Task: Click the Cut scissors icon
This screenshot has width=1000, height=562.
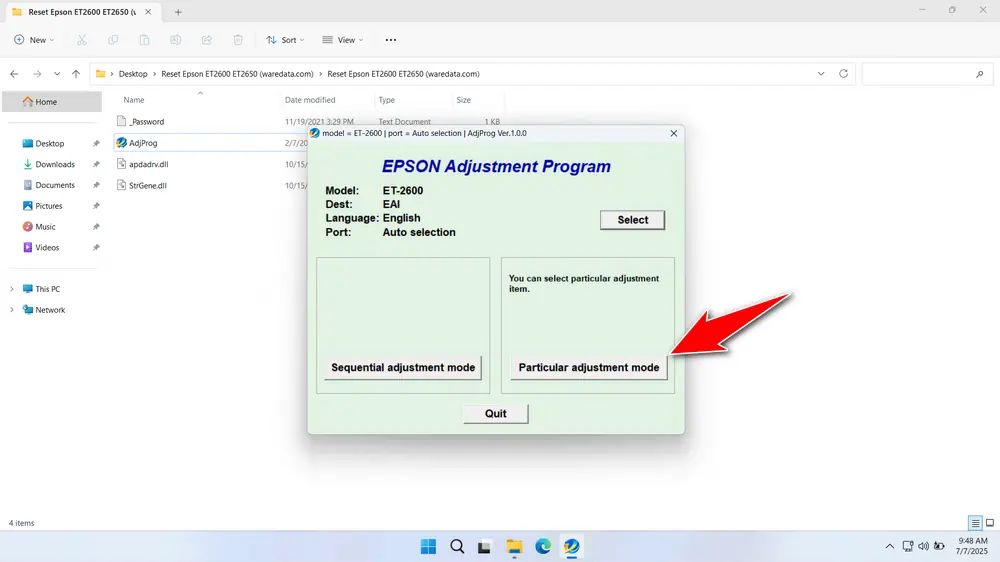Action: pyautogui.click(x=82, y=40)
